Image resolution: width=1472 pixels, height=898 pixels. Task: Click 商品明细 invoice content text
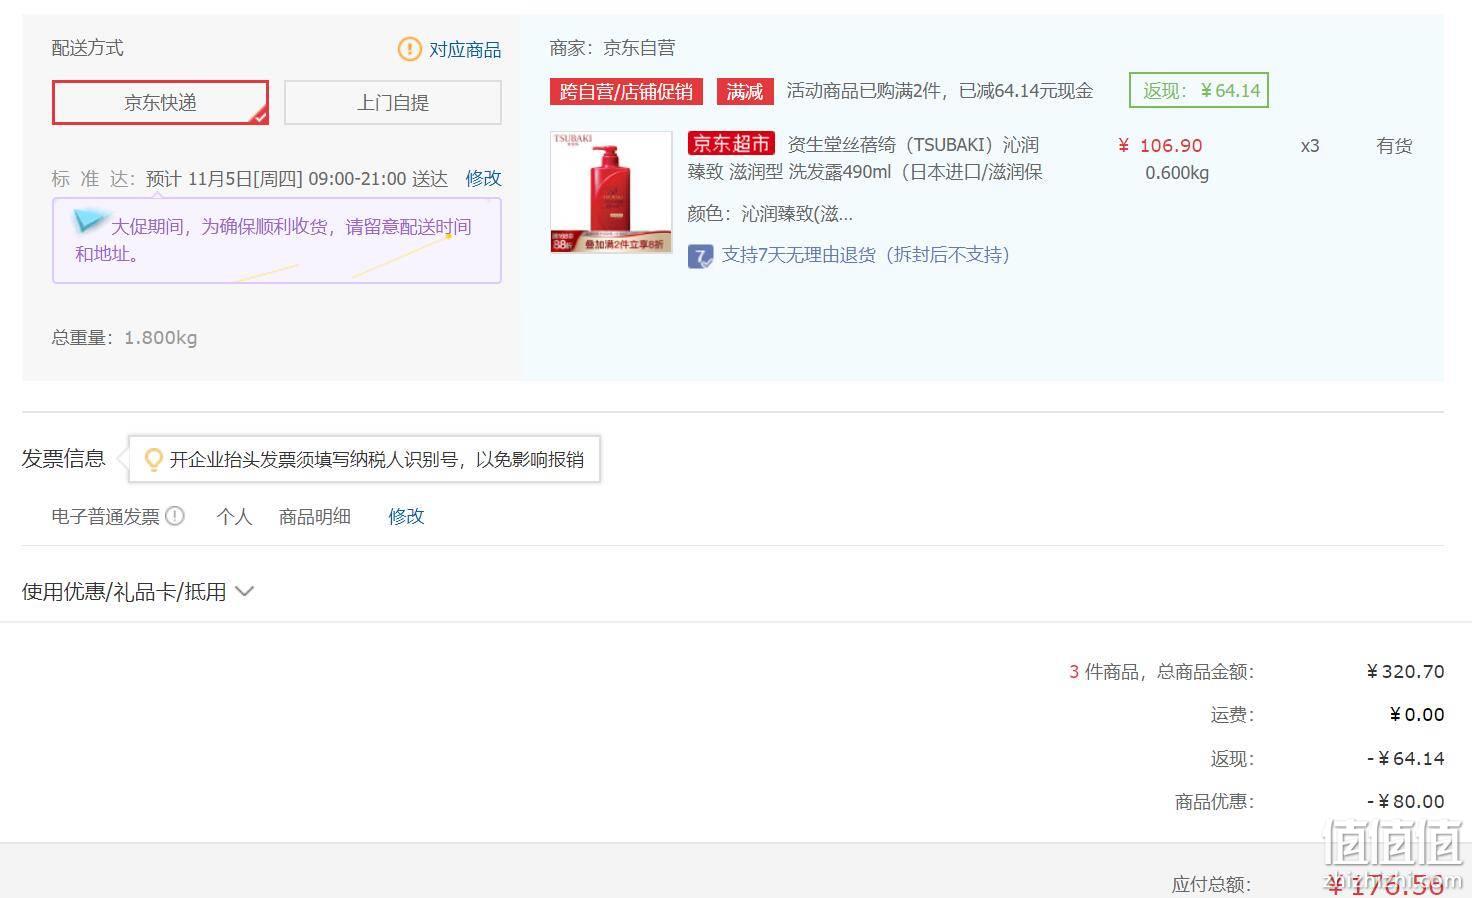point(315,516)
